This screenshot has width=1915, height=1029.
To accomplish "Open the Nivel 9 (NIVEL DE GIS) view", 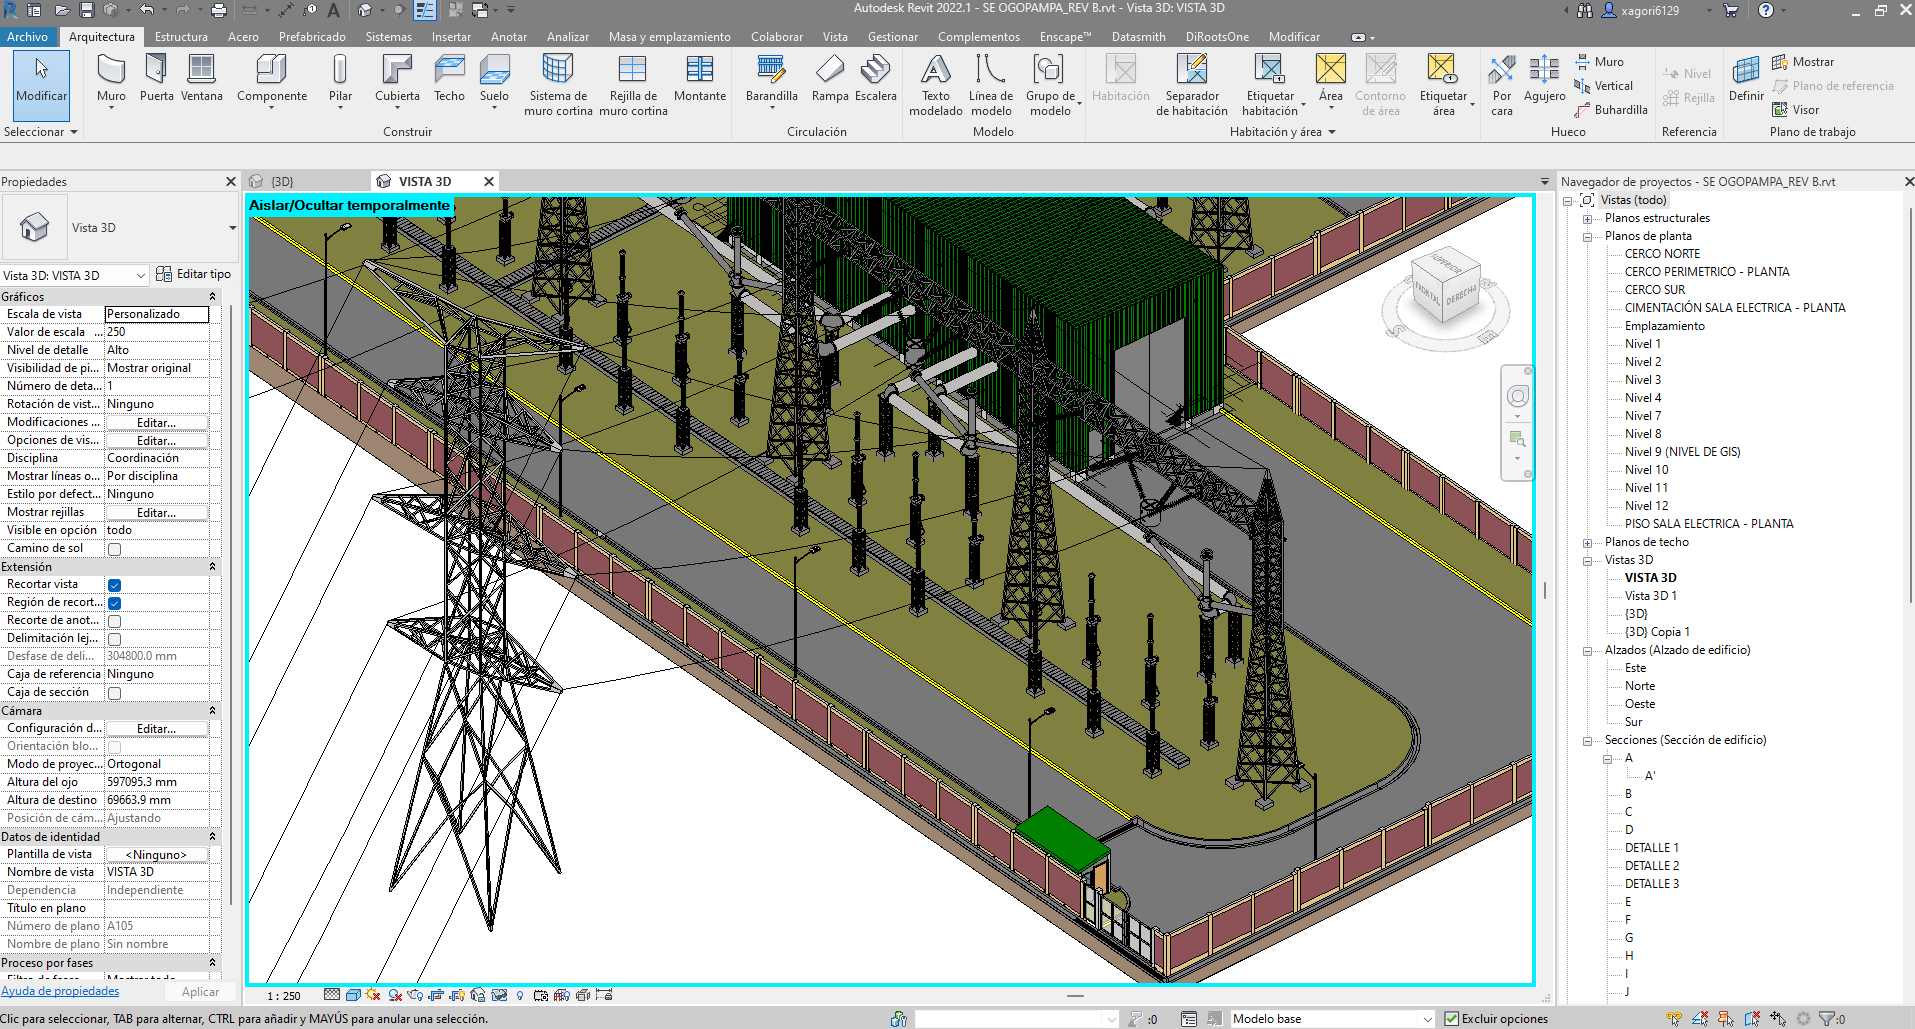I will coord(1682,452).
